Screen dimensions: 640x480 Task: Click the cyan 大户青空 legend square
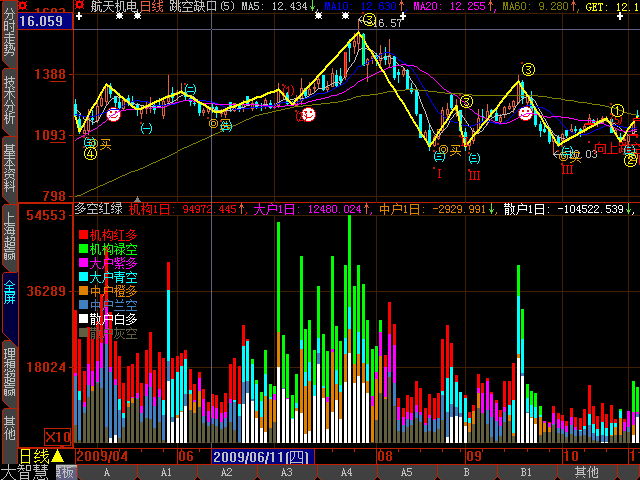(83, 276)
